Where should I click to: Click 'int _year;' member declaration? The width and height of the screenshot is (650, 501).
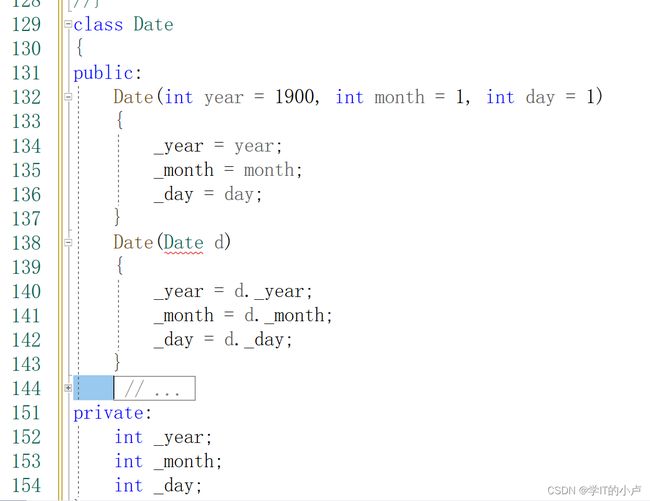point(163,437)
